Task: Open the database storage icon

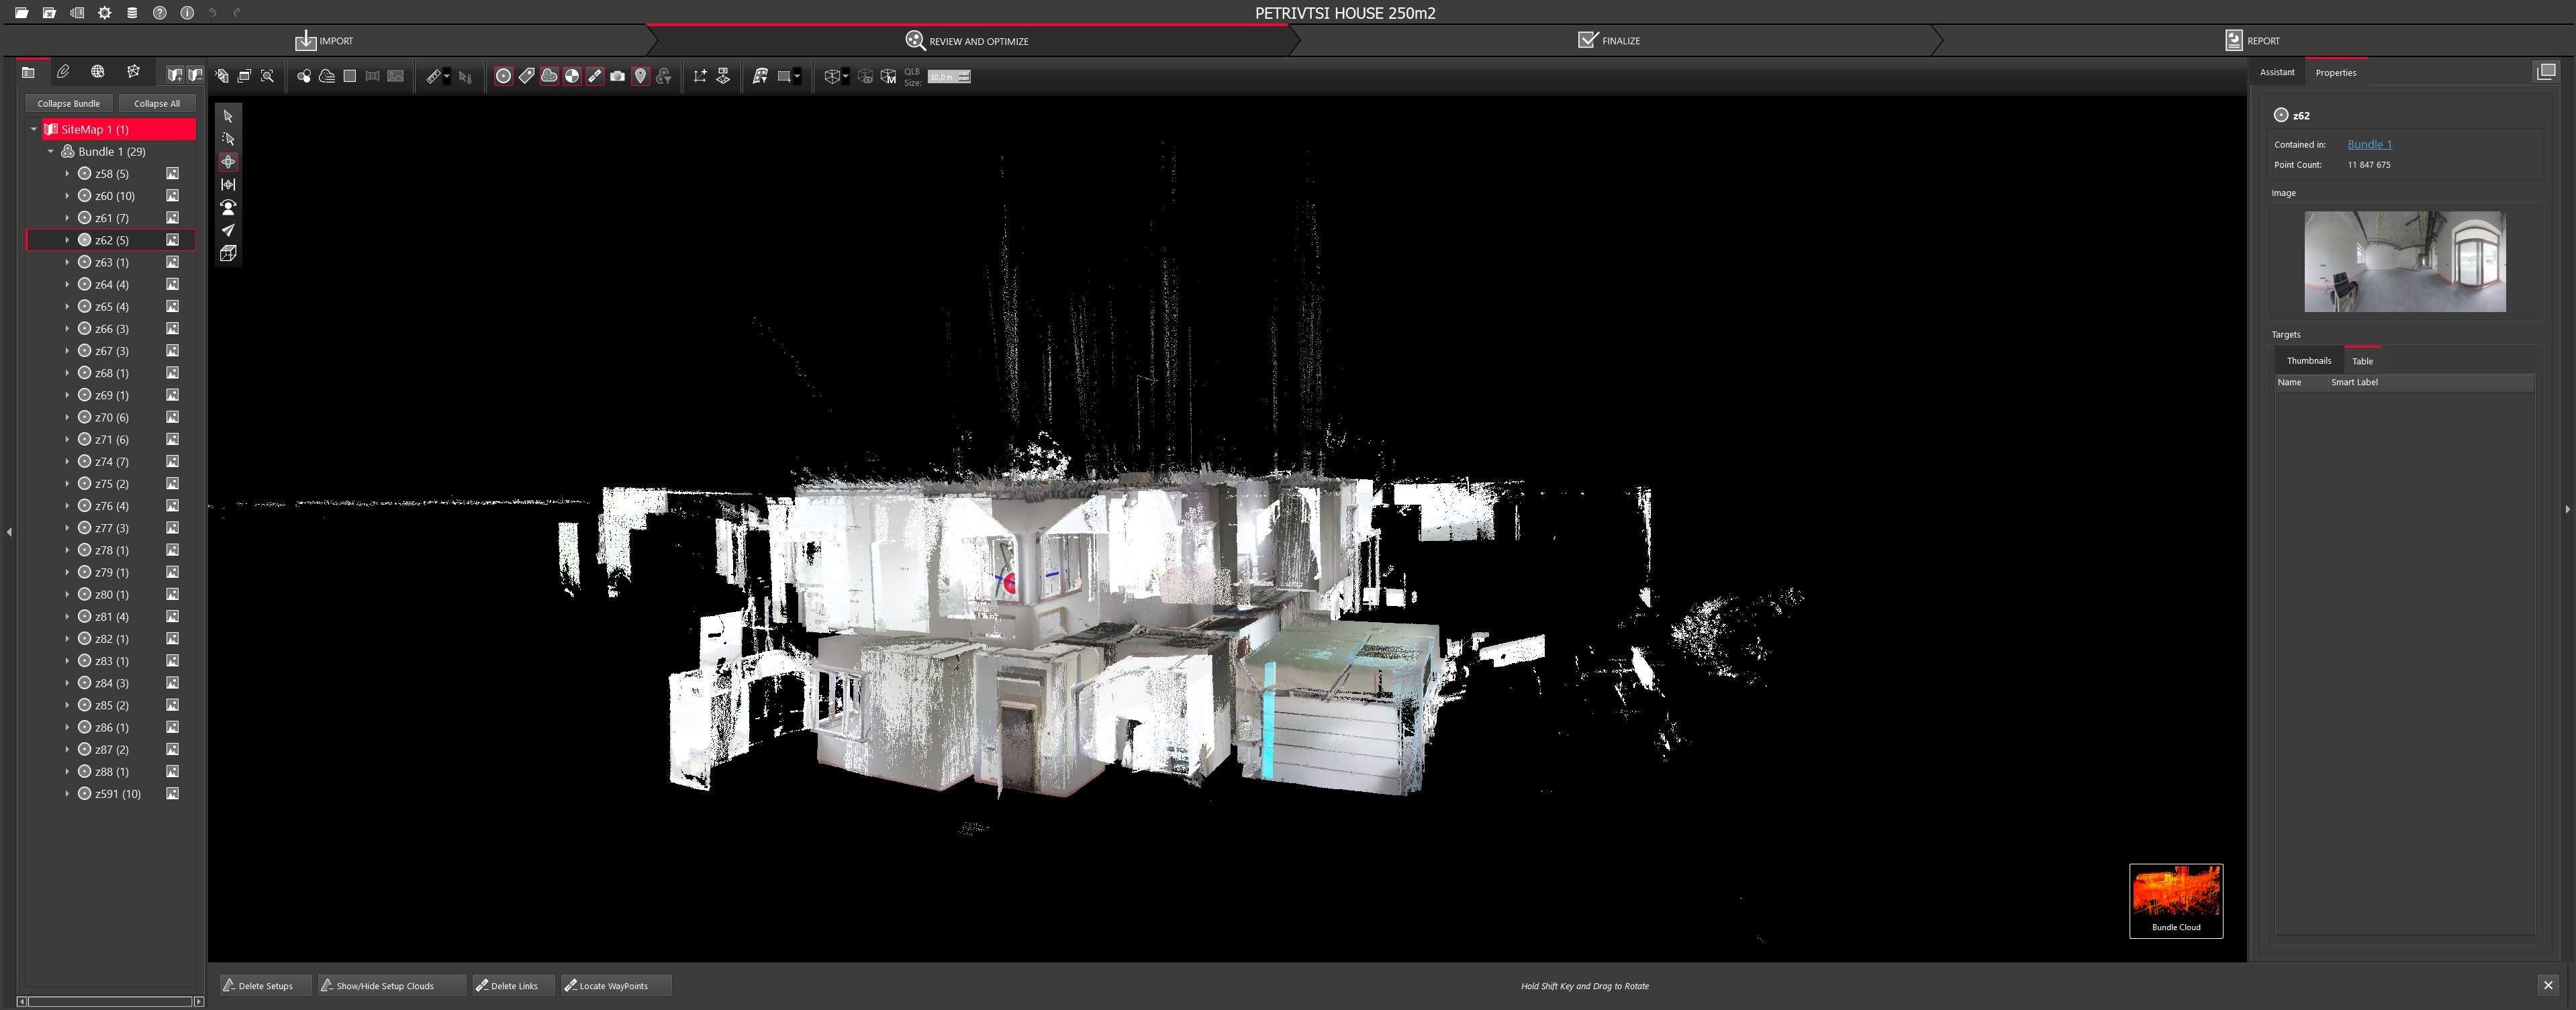Action: 132,13
